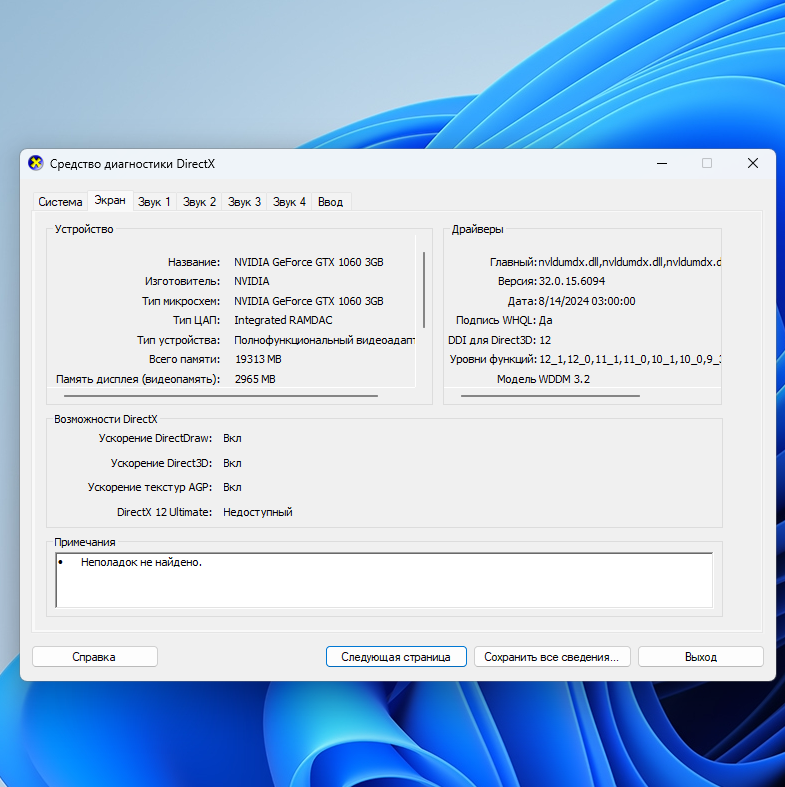Click the Неполадок не найдено note
The image size is (785, 787).
pos(141,562)
